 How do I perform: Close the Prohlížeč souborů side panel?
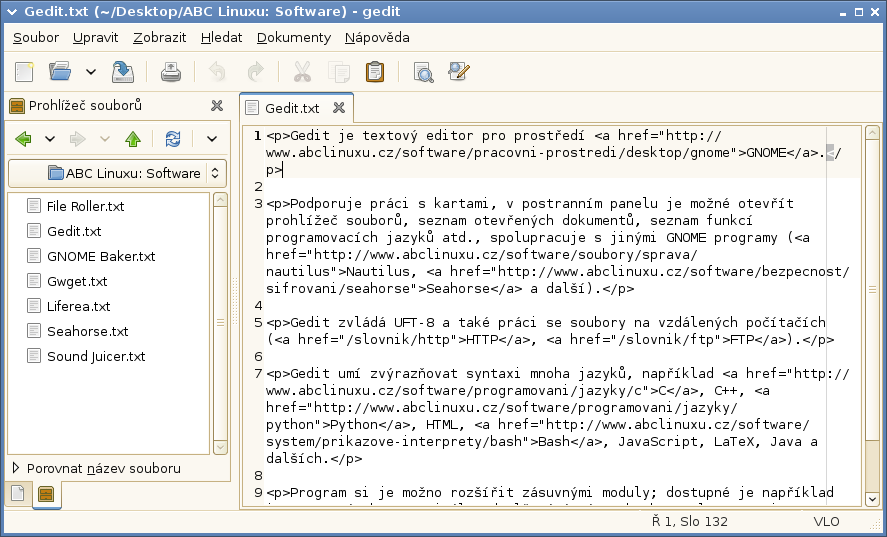tap(217, 105)
